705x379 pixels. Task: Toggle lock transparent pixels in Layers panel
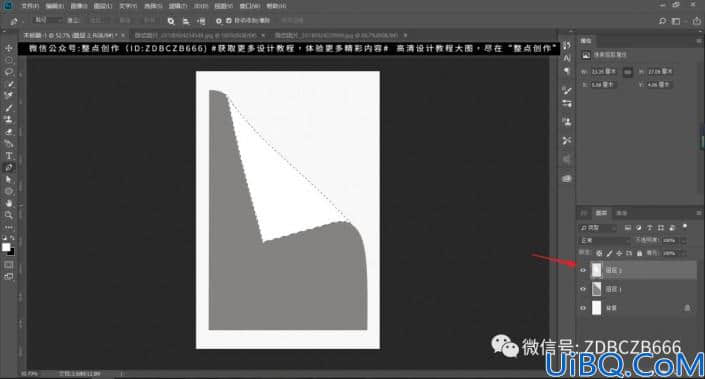599,253
